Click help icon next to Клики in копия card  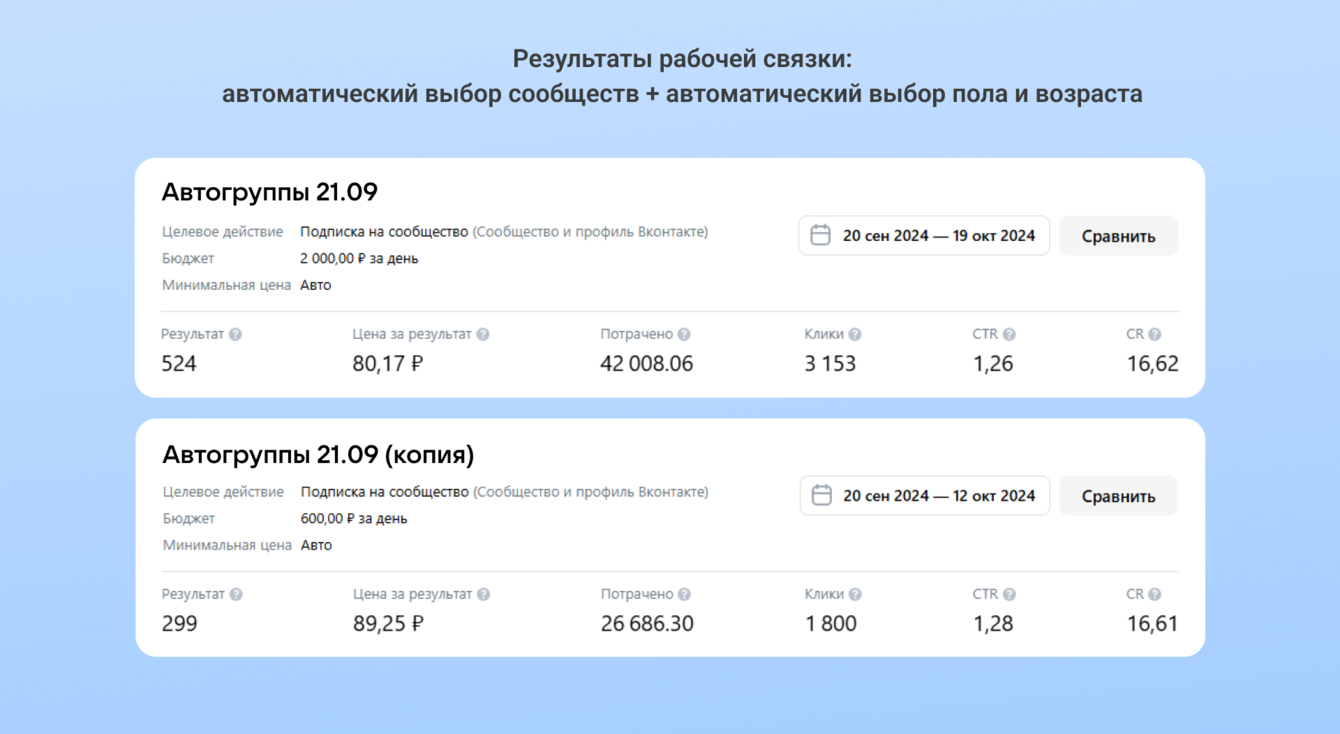pyautogui.click(x=855, y=595)
